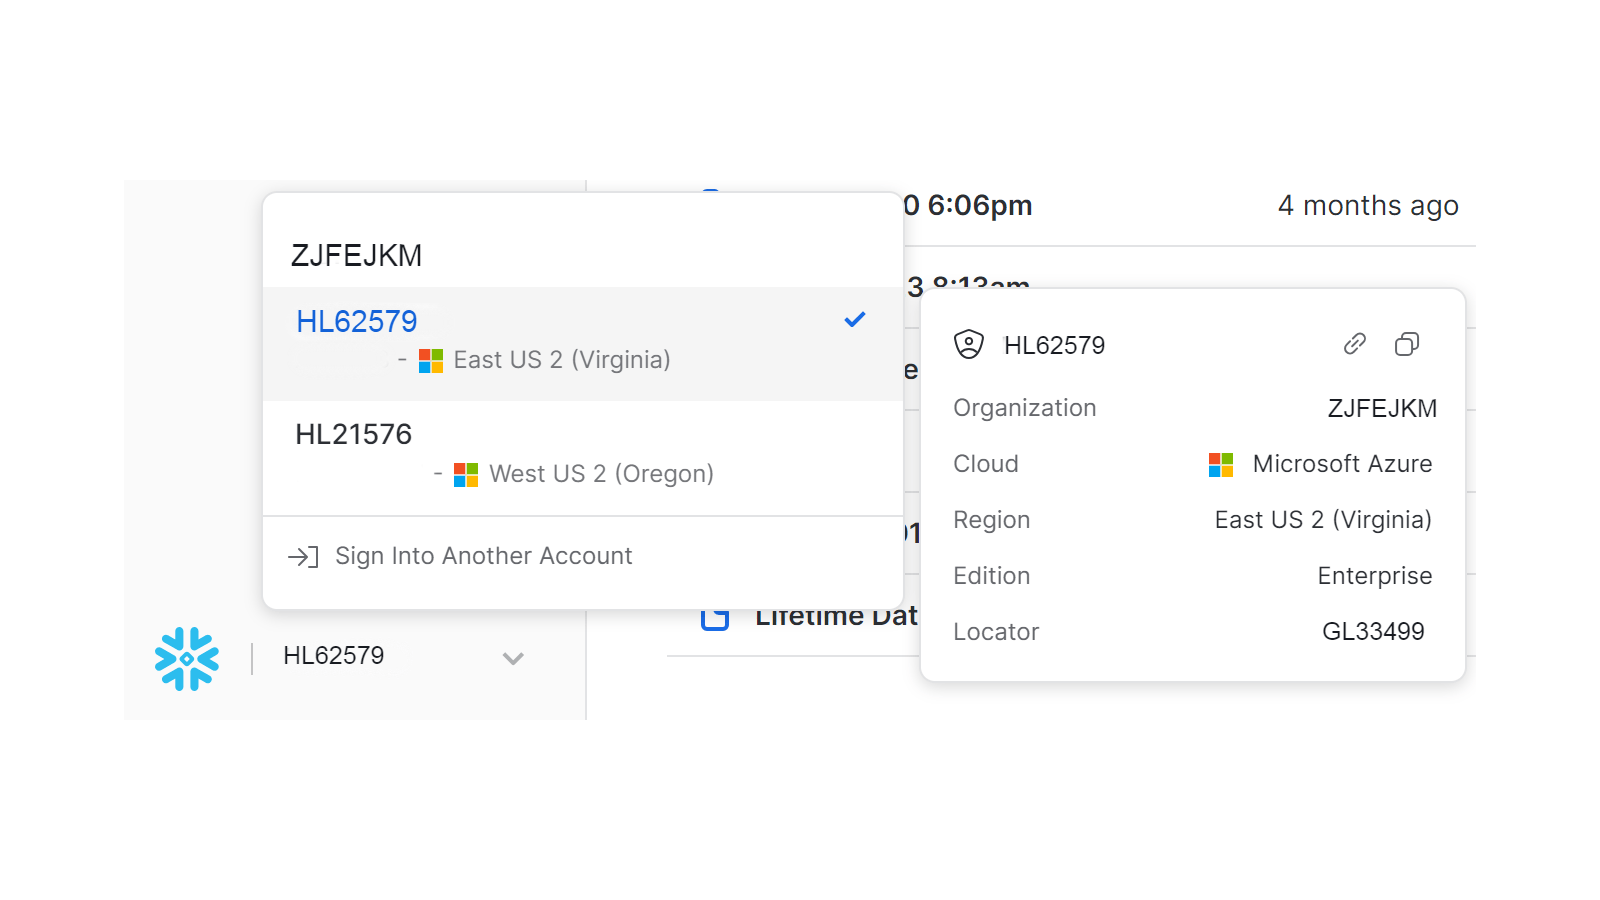Click the 4 months ago timestamp

tap(1368, 206)
